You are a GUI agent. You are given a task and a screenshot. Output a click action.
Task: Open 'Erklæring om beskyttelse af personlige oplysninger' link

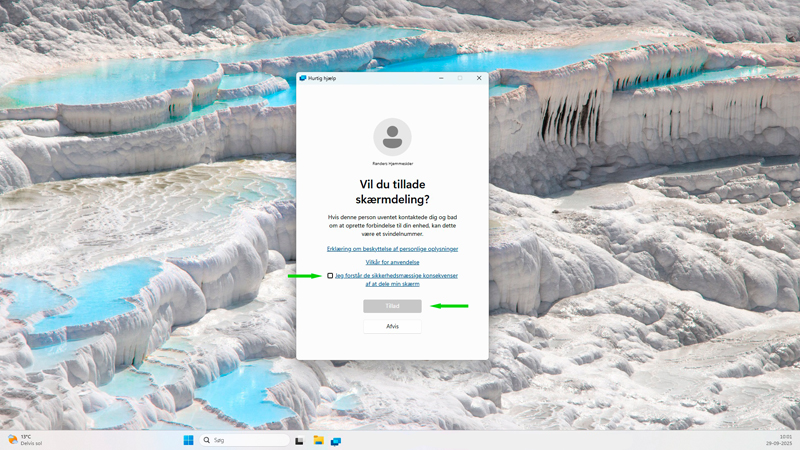point(392,249)
